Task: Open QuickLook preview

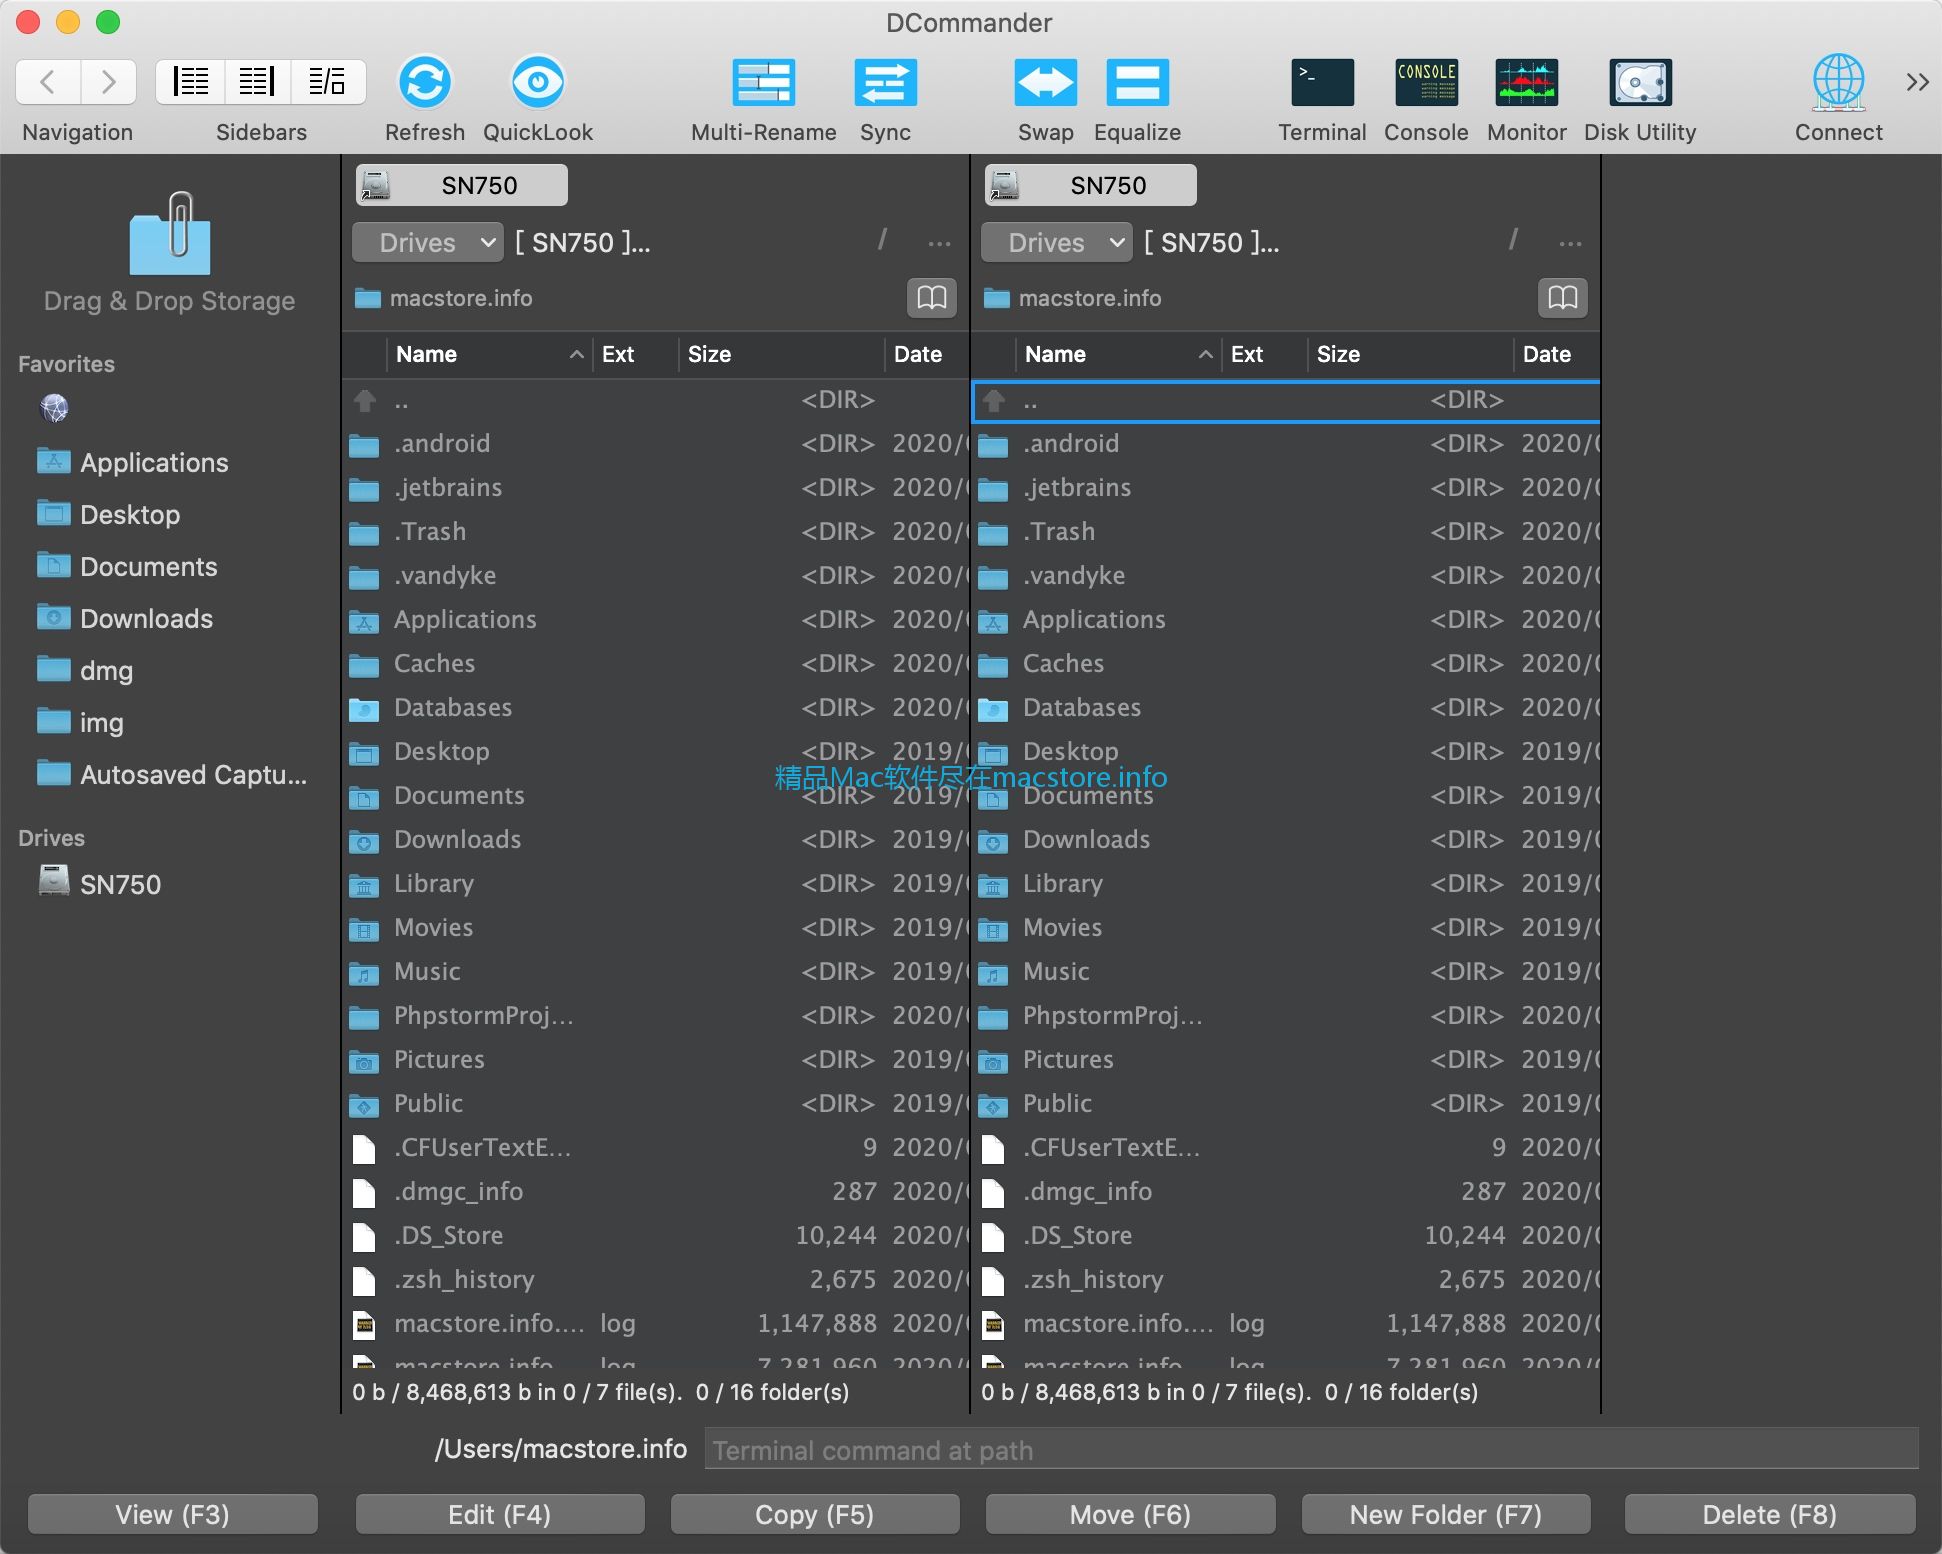Action: pos(538,82)
